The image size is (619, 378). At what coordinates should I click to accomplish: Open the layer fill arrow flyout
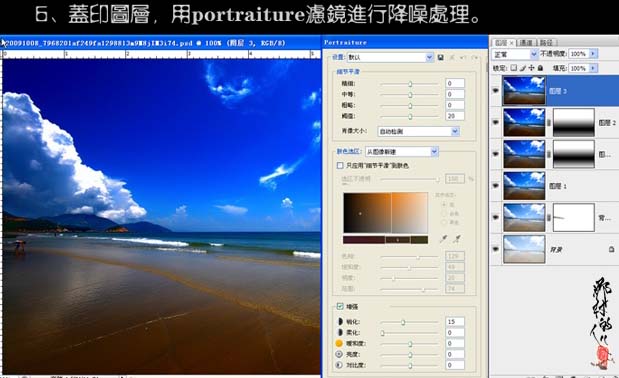[593, 68]
